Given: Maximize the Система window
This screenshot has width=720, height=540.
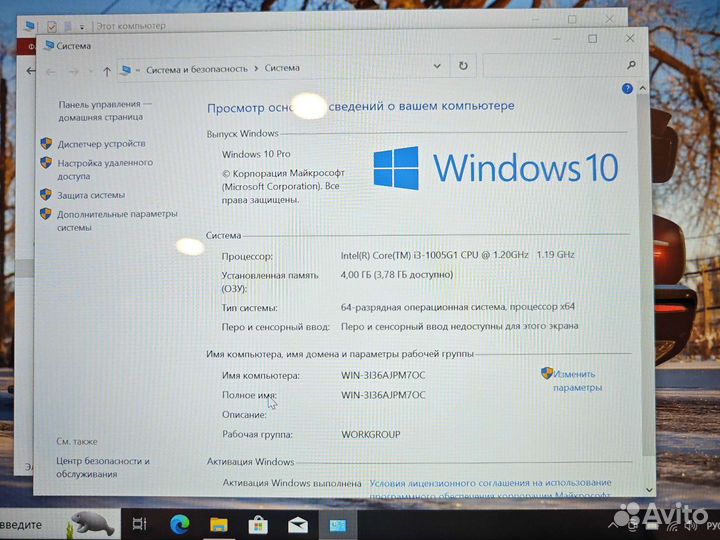Looking at the screenshot, I should coord(593,39).
